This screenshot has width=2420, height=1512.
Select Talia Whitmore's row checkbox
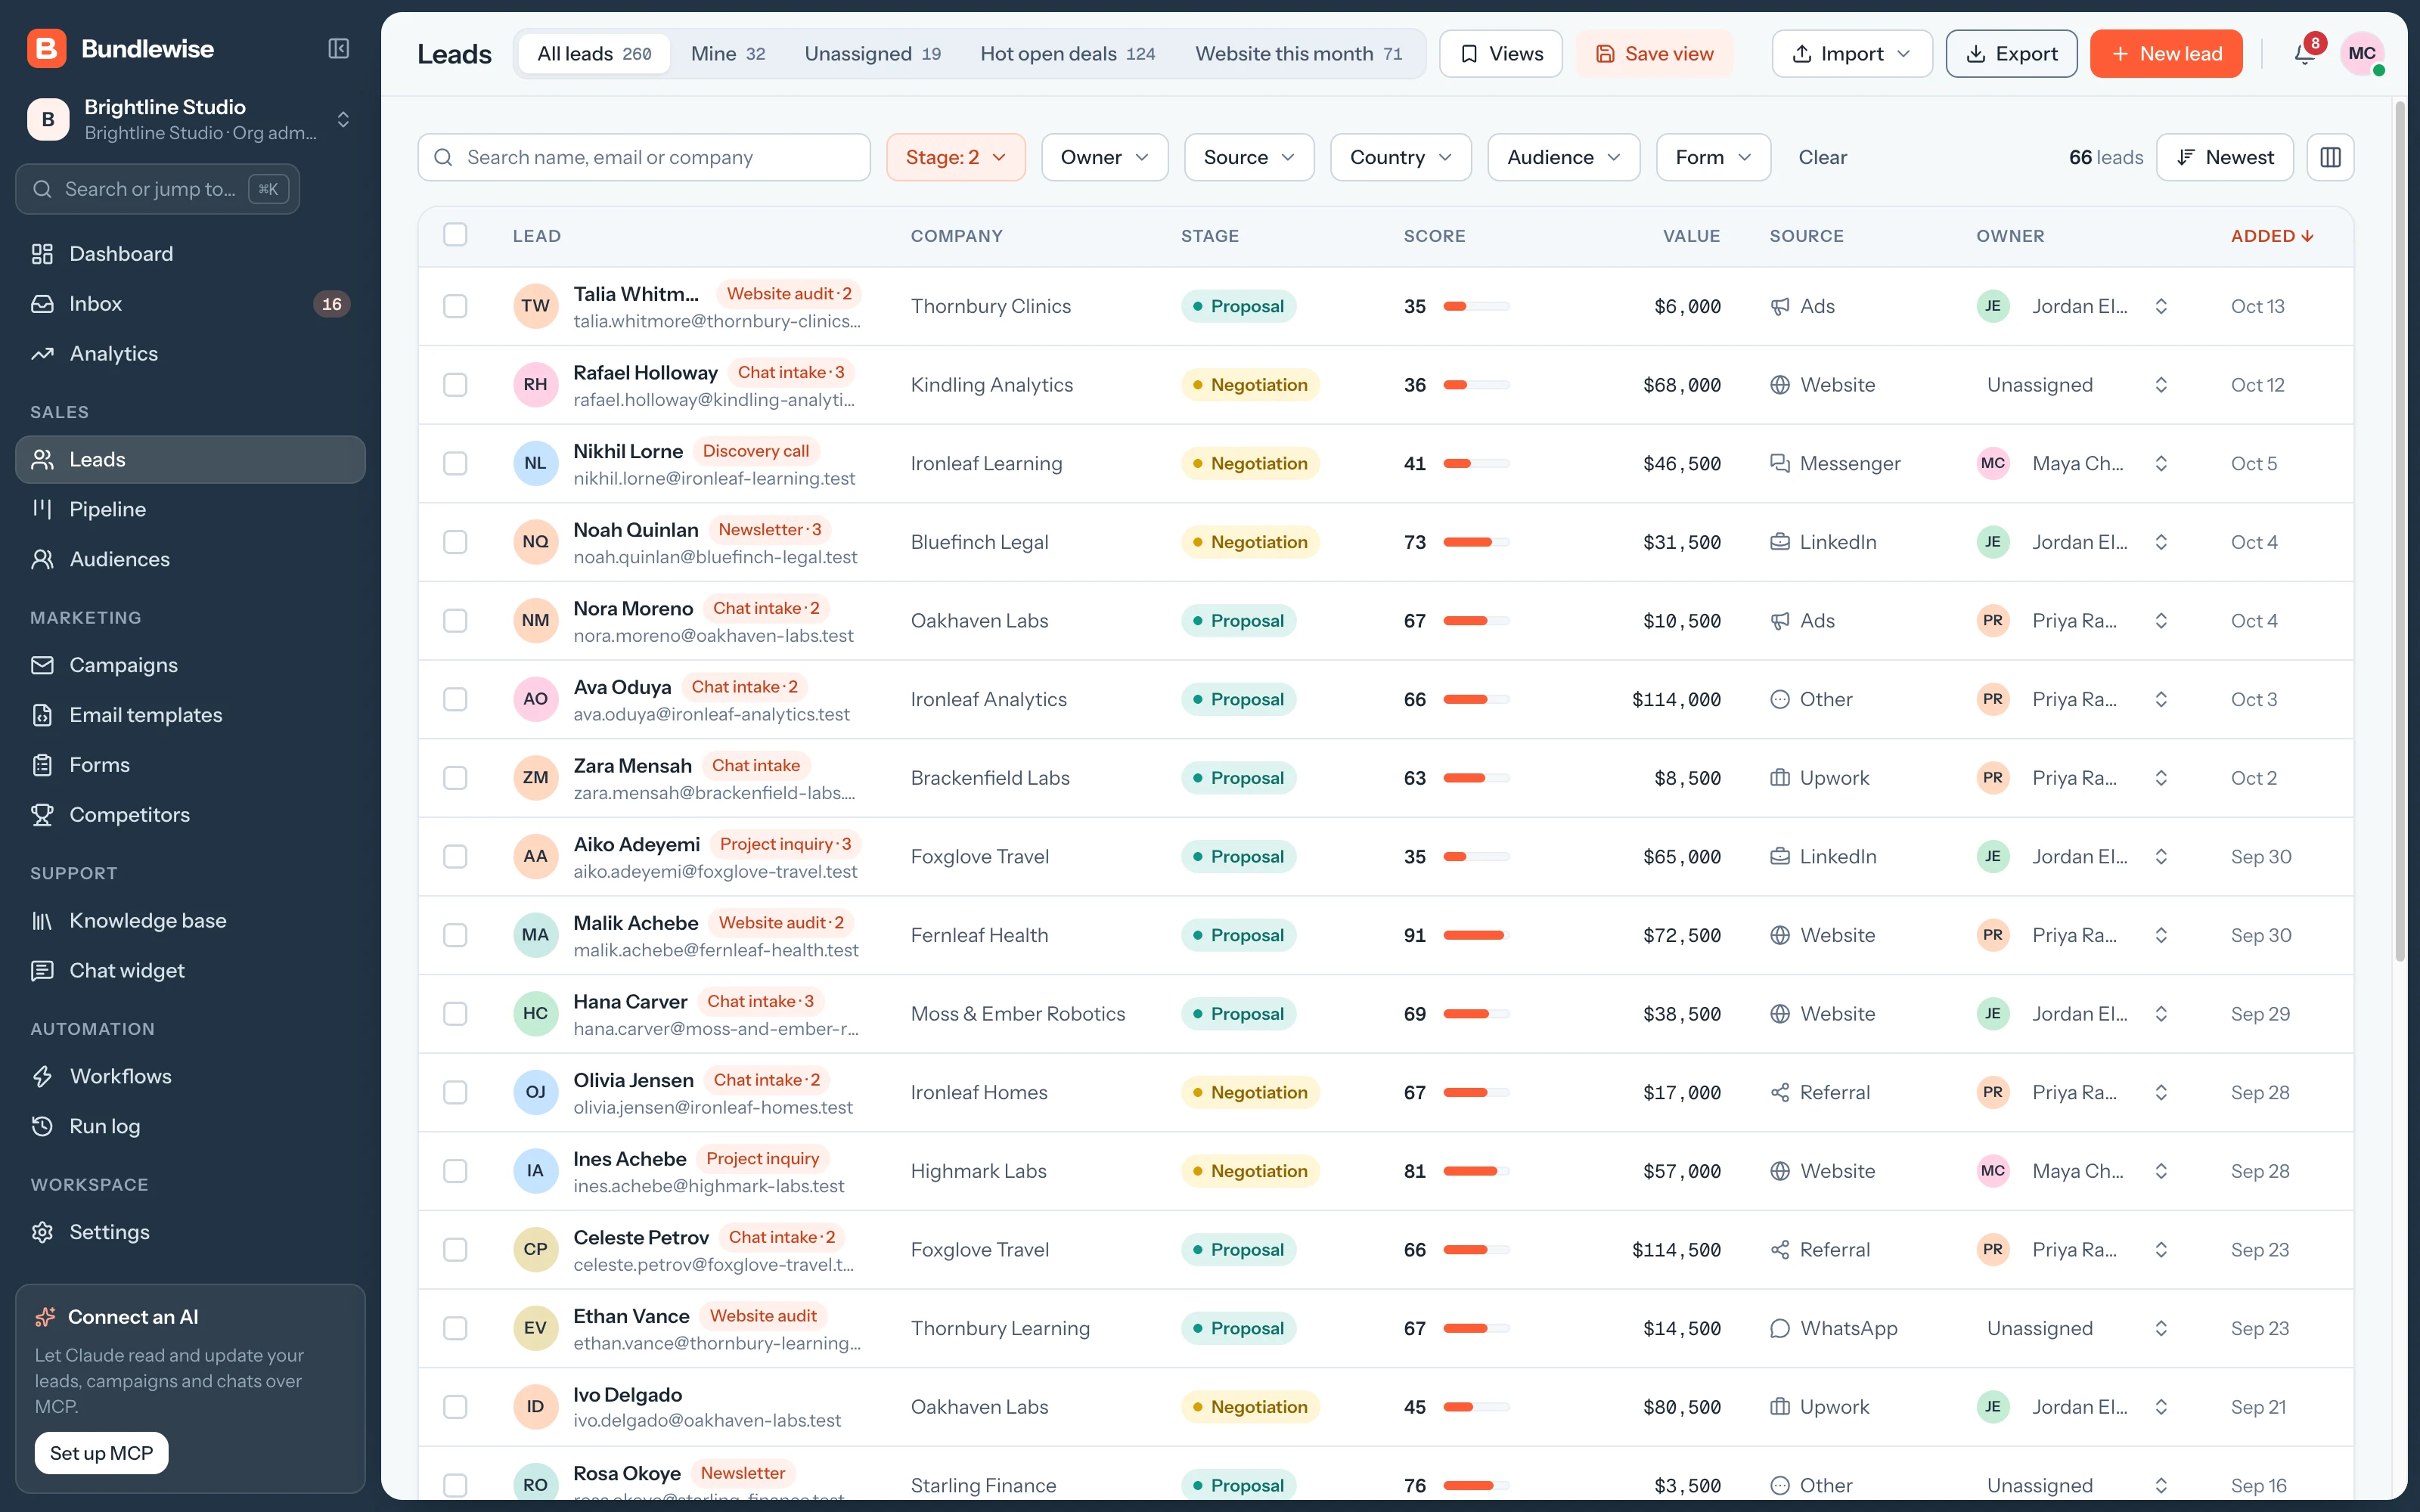coord(455,306)
